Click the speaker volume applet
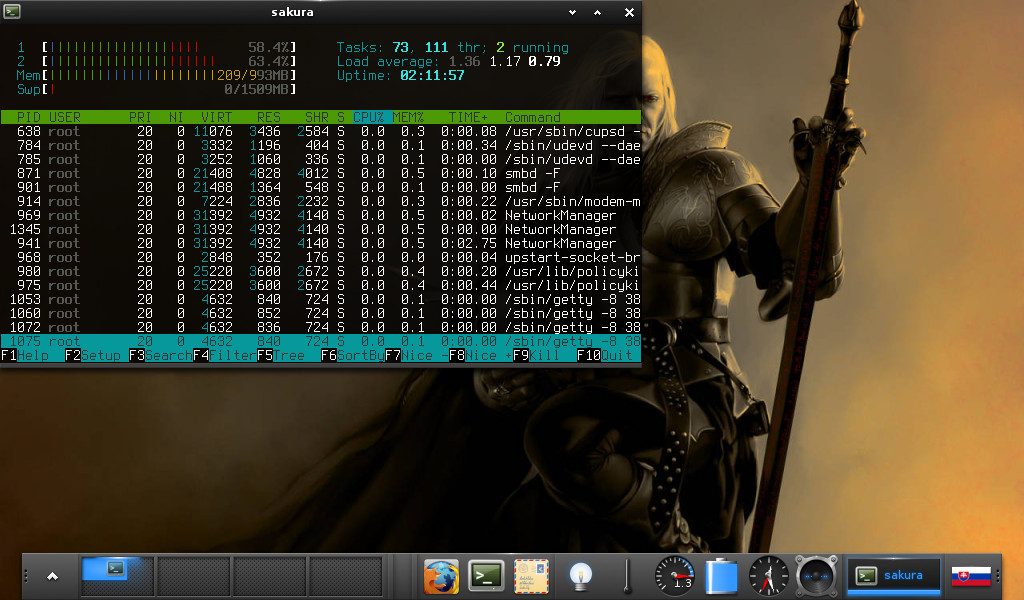 click(816, 576)
